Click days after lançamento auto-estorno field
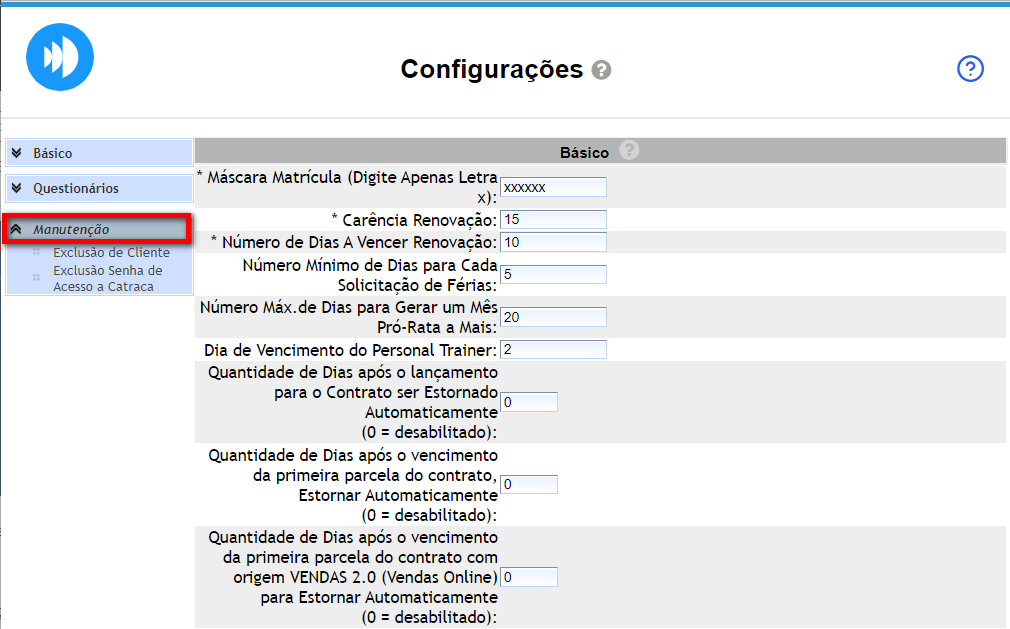 [x=528, y=402]
